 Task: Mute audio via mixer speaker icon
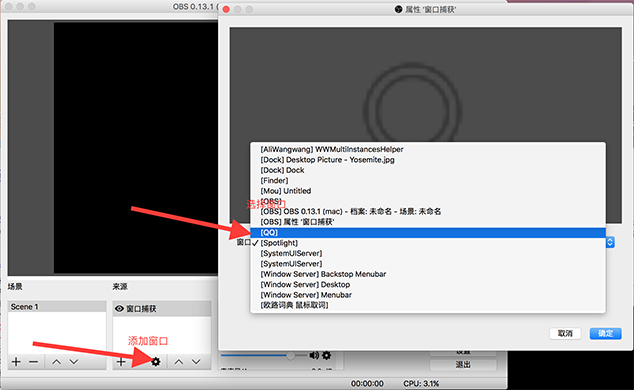pyautogui.click(x=314, y=355)
